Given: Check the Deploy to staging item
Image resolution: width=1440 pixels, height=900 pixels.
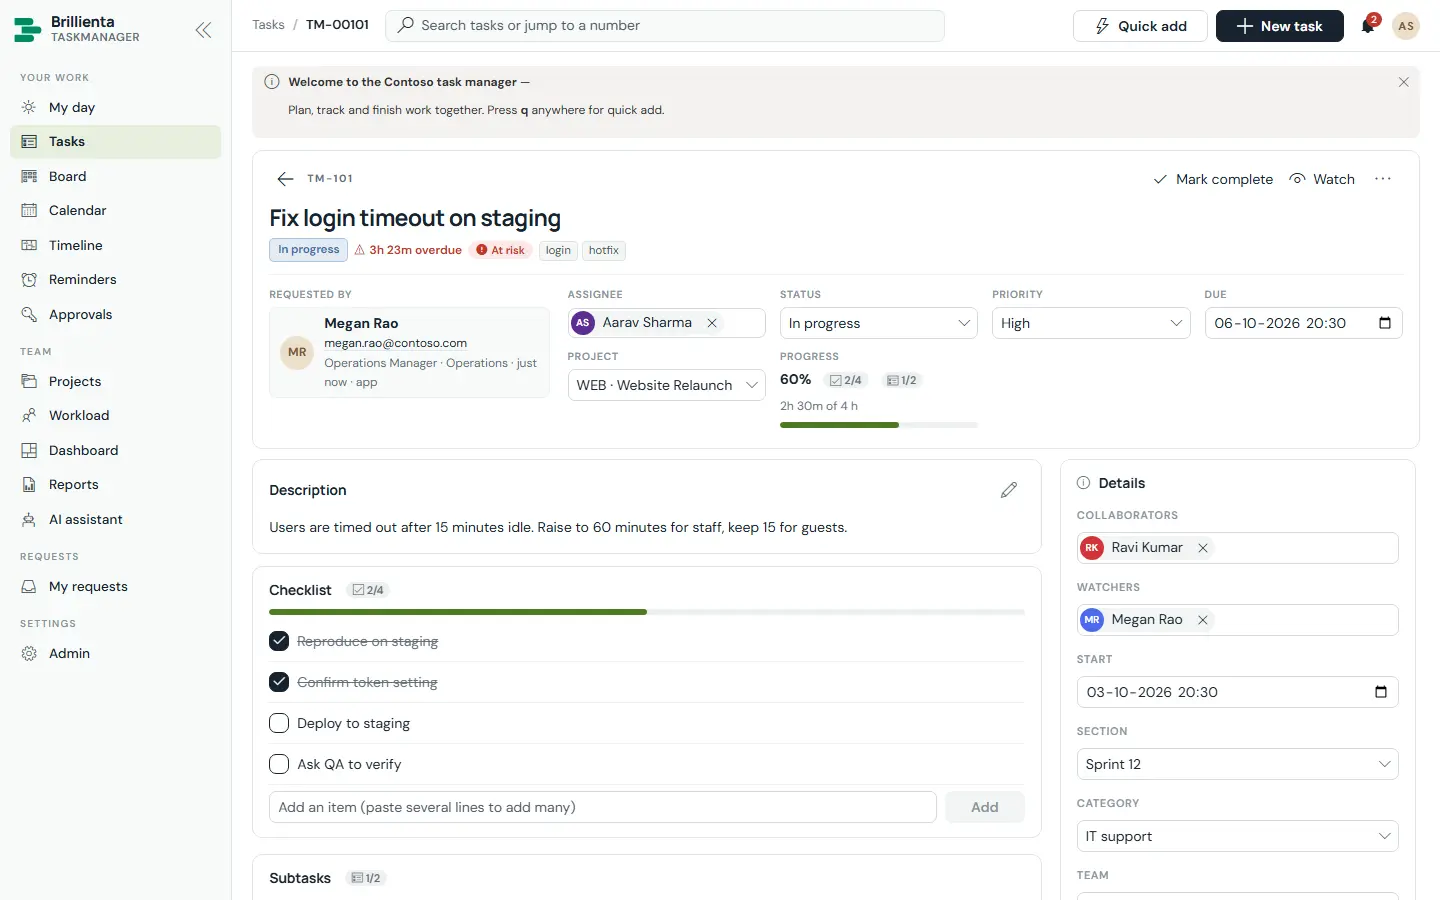Looking at the screenshot, I should (x=279, y=723).
